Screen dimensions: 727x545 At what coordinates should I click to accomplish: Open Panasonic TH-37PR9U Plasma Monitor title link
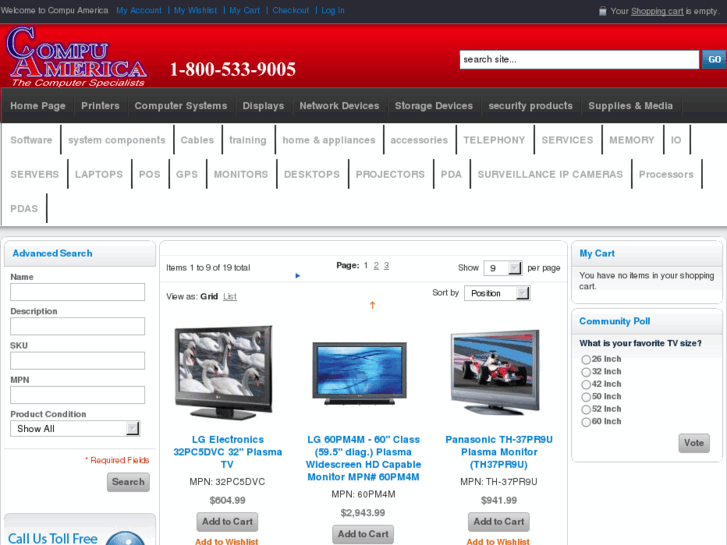click(x=499, y=452)
